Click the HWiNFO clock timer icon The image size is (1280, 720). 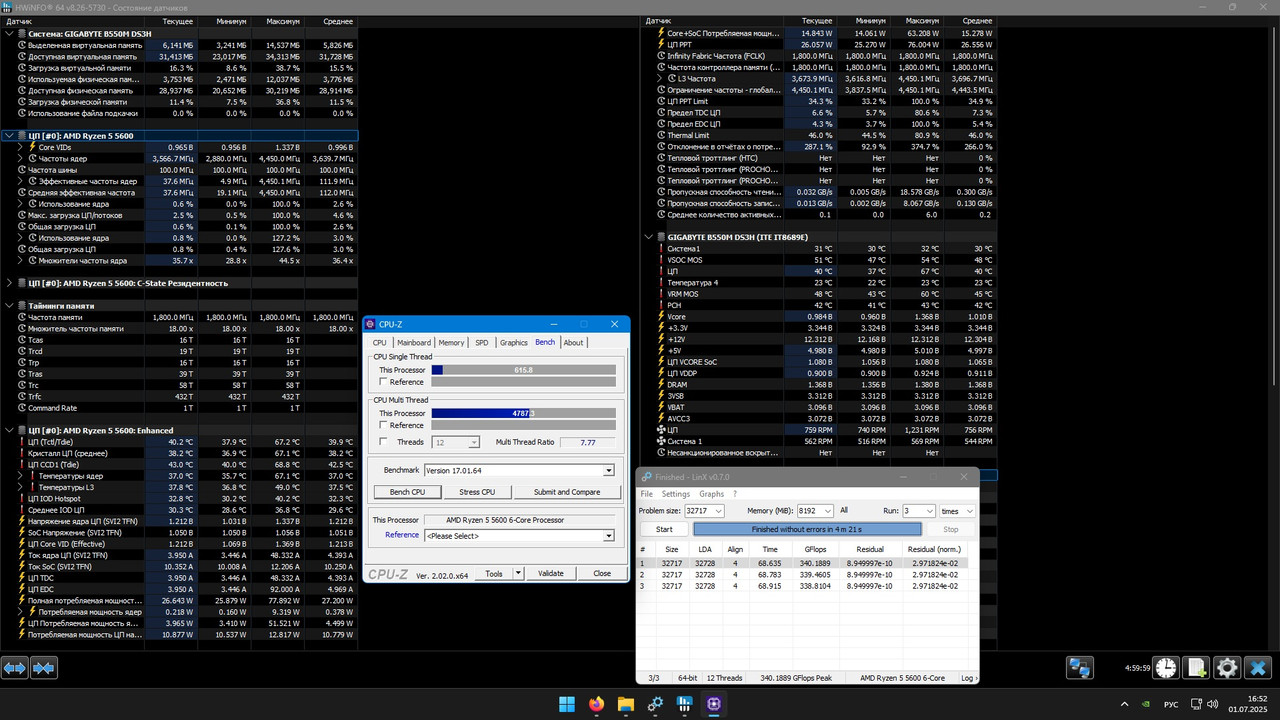[x=1166, y=667]
